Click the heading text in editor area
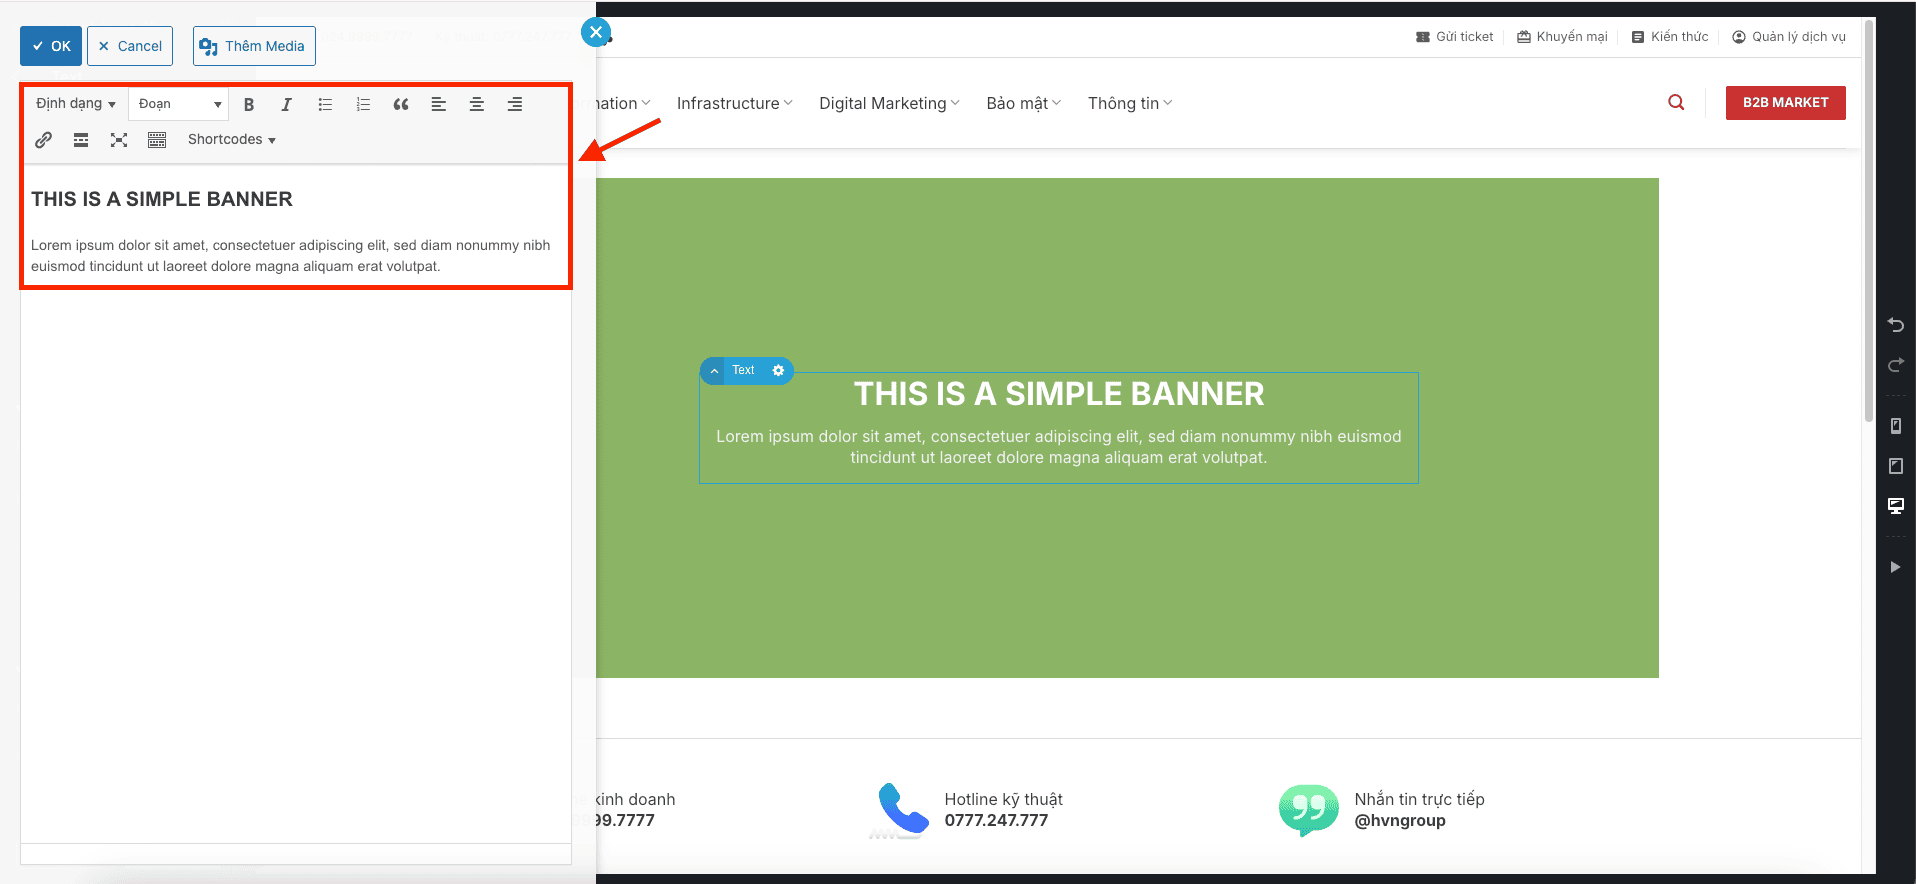Screen dimensions: 1916x884 (162, 199)
